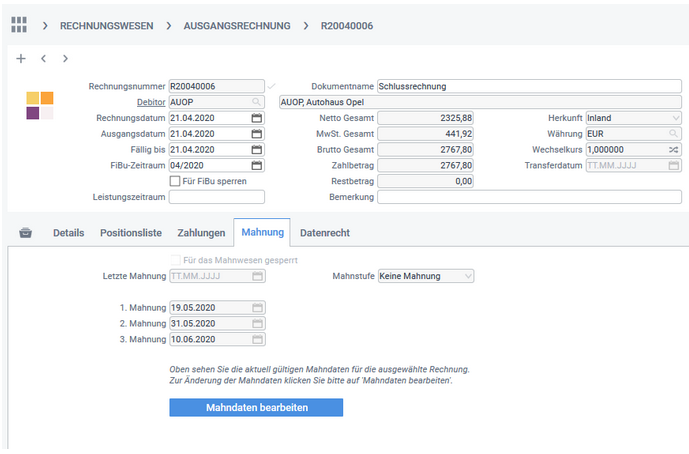689x454 pixels.
Task: Go to previous record with left arrow
Action: click(43, 59)
